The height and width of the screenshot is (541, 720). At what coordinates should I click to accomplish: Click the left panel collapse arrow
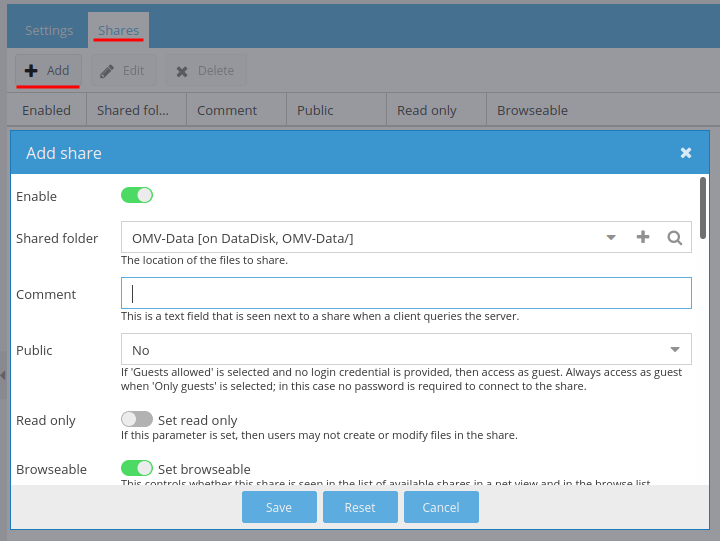[x=3, y=375]
